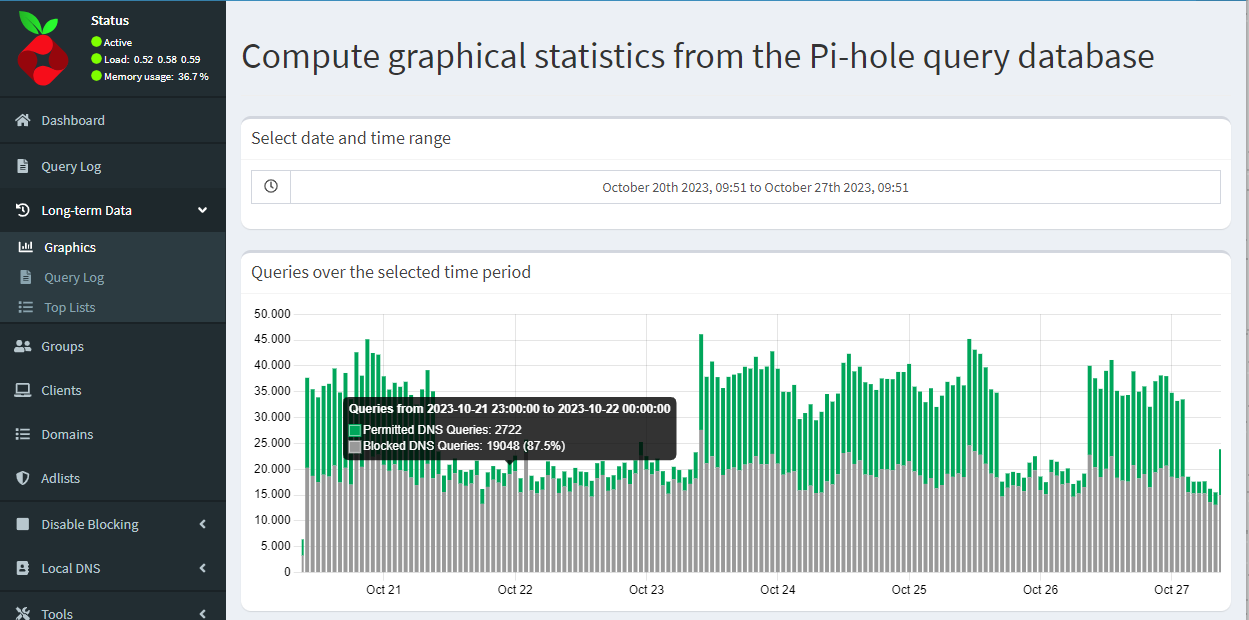Open the date and time range field

click(x=755, y=187)
